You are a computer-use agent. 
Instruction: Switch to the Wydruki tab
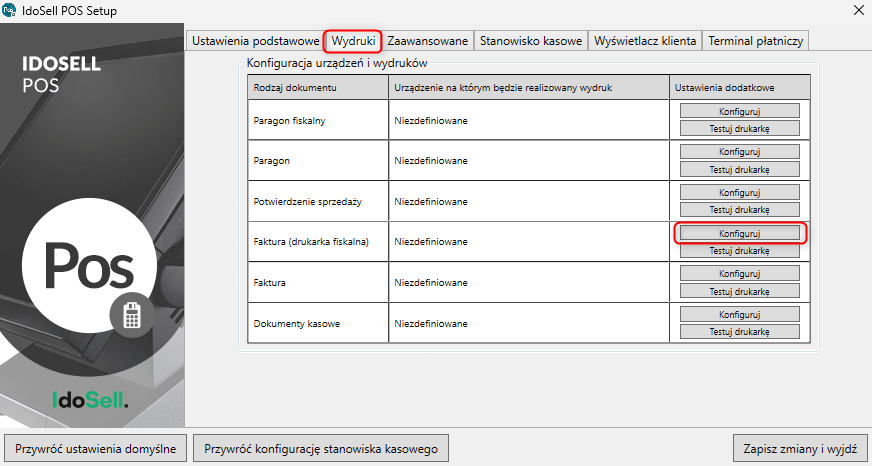coord(353,41)
